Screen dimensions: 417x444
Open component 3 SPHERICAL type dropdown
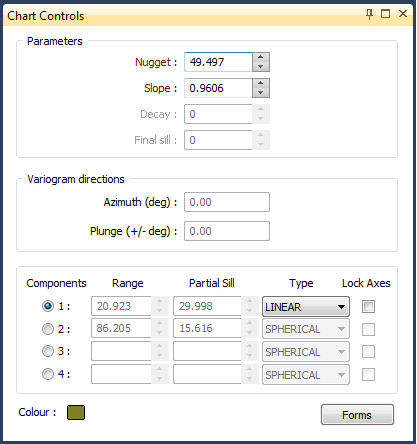pyautogui.click(x=306, y=352)
